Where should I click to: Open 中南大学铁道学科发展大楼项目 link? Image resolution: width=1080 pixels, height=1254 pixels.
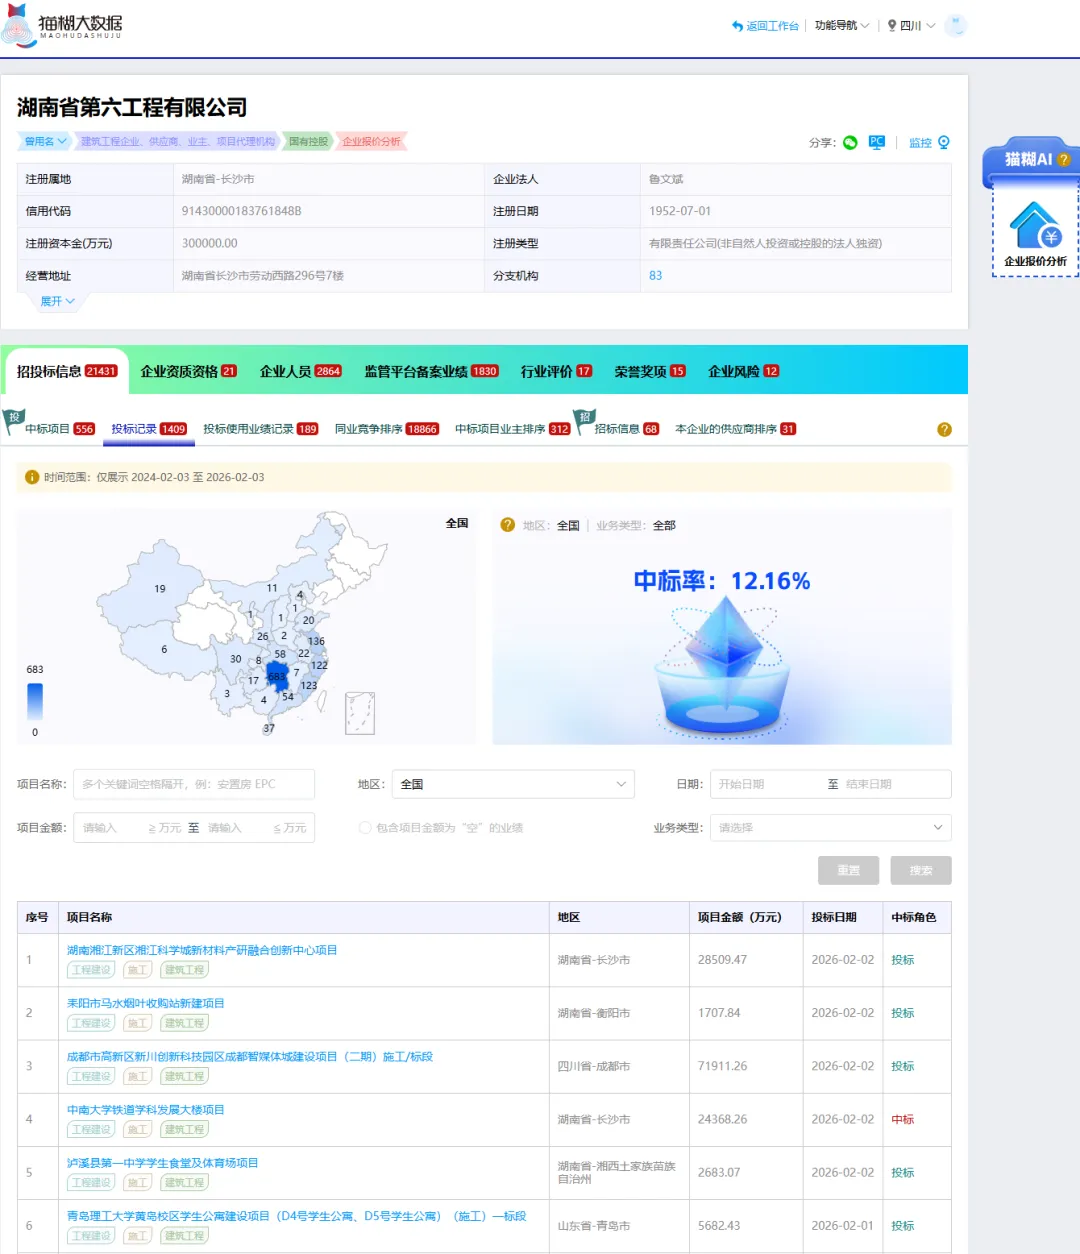pos(146,1110)
